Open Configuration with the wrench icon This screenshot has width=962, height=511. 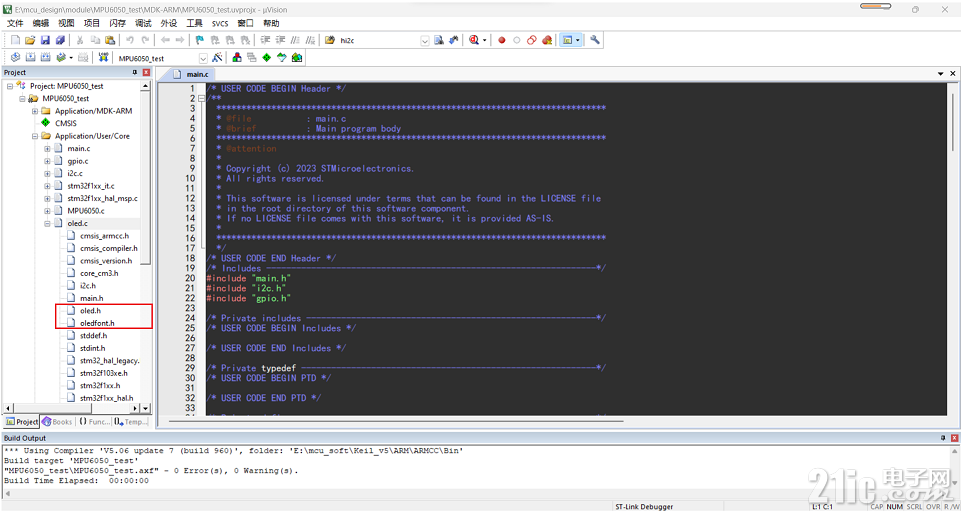coord(595,40)
